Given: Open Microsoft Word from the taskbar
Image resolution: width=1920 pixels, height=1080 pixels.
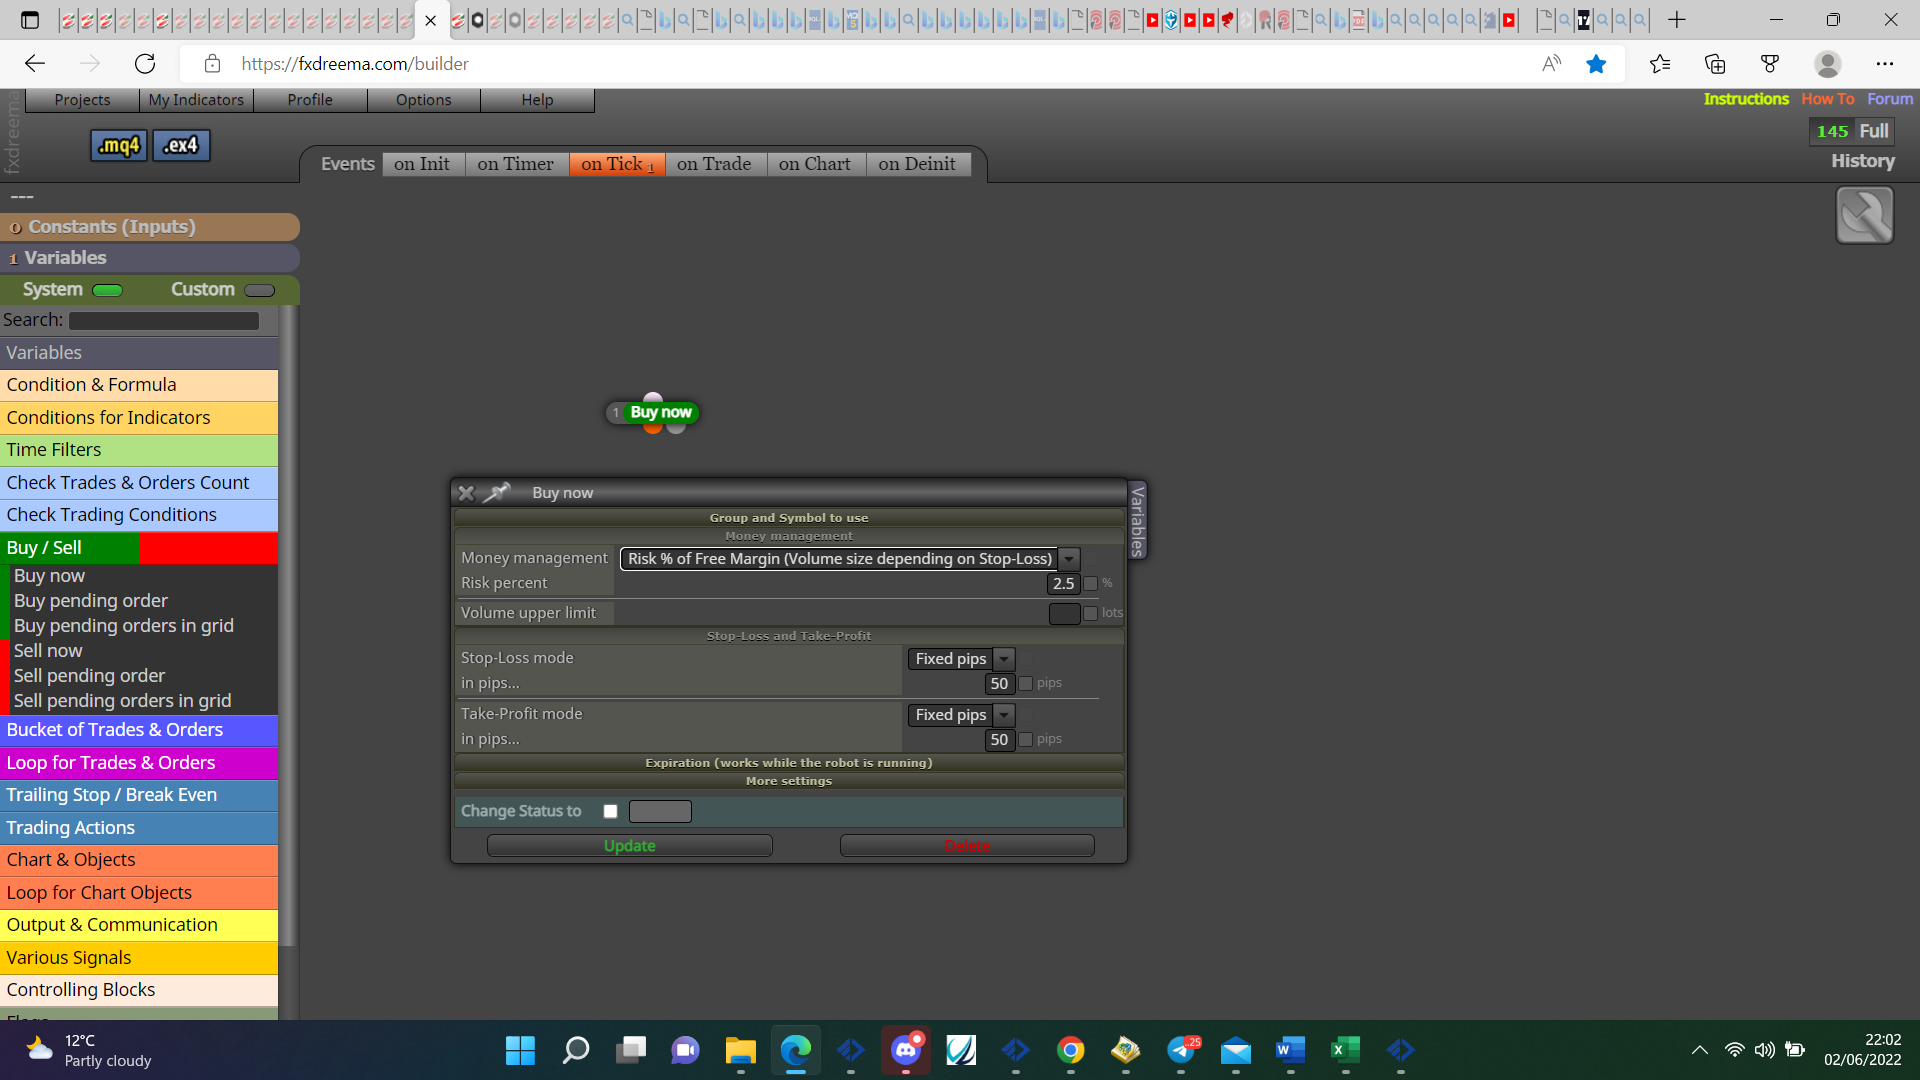Looking at the screenshot, I should tap(1291, 1050).
